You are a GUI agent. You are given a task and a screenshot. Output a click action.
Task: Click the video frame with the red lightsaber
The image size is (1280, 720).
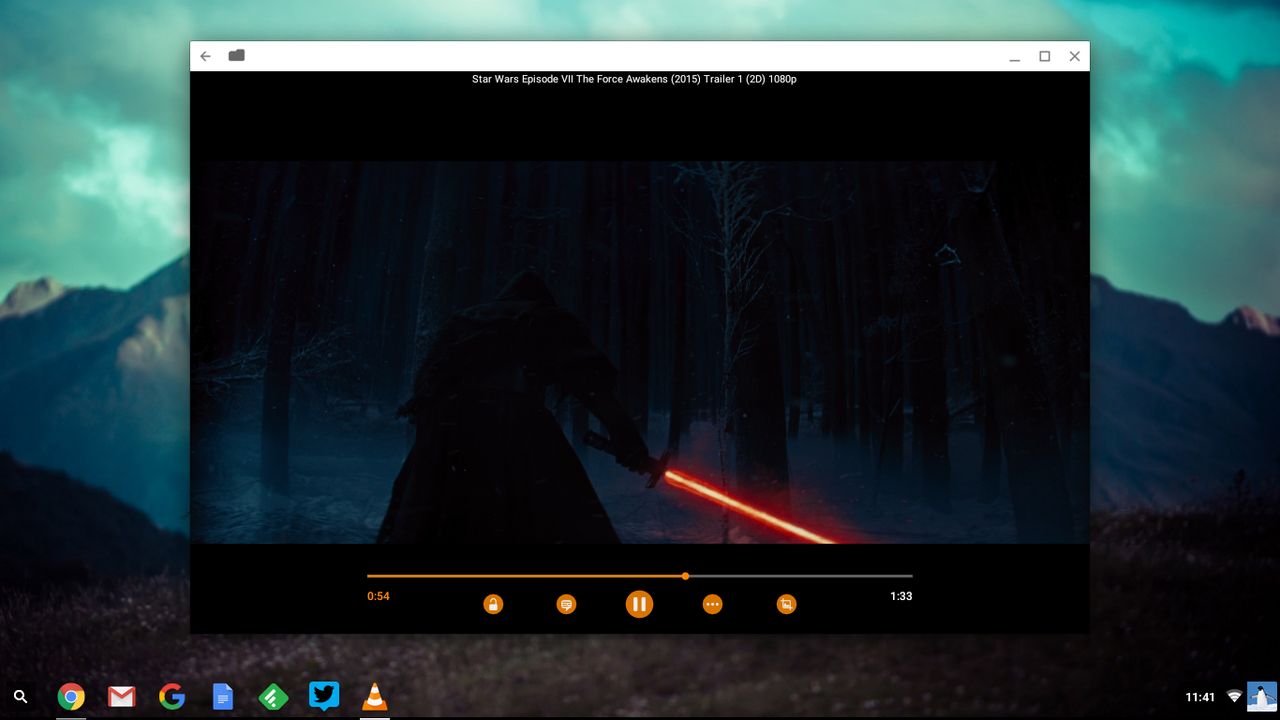coord(640,352)
